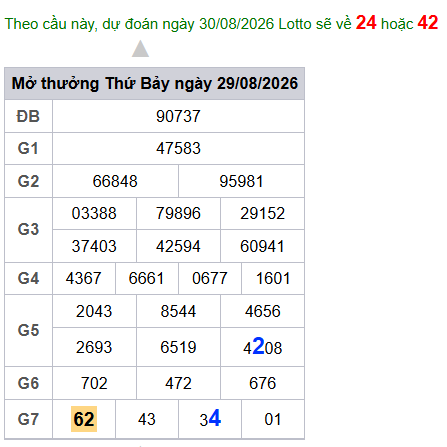This screenshot has width=447, height=447.
Task: Click G5 number 2043
Action: pos(94,311)
